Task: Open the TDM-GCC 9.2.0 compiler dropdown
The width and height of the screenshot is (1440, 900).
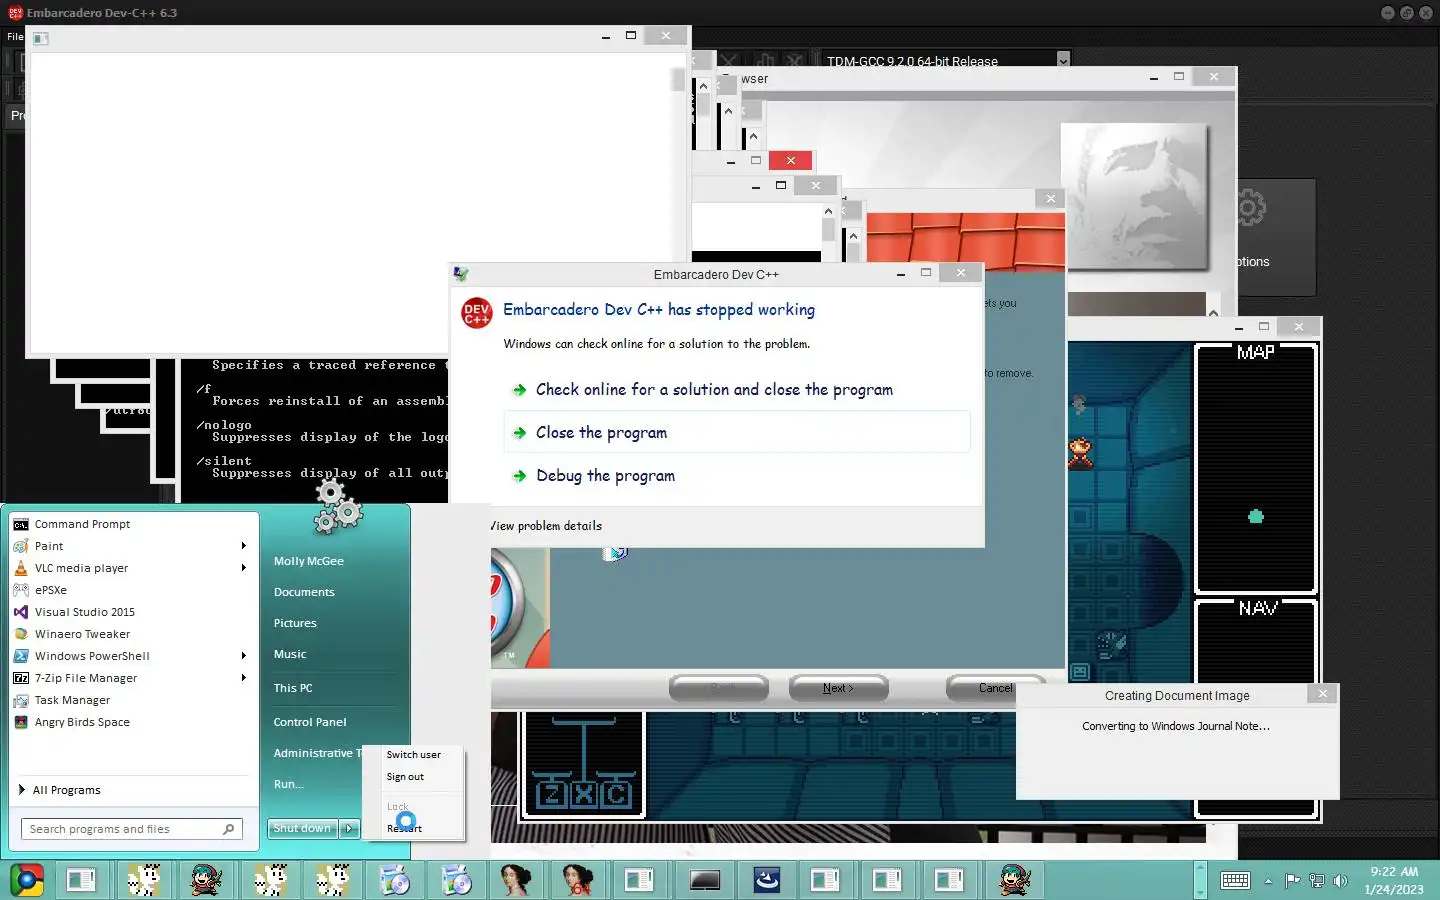Action: click(x=1063, y=60)
